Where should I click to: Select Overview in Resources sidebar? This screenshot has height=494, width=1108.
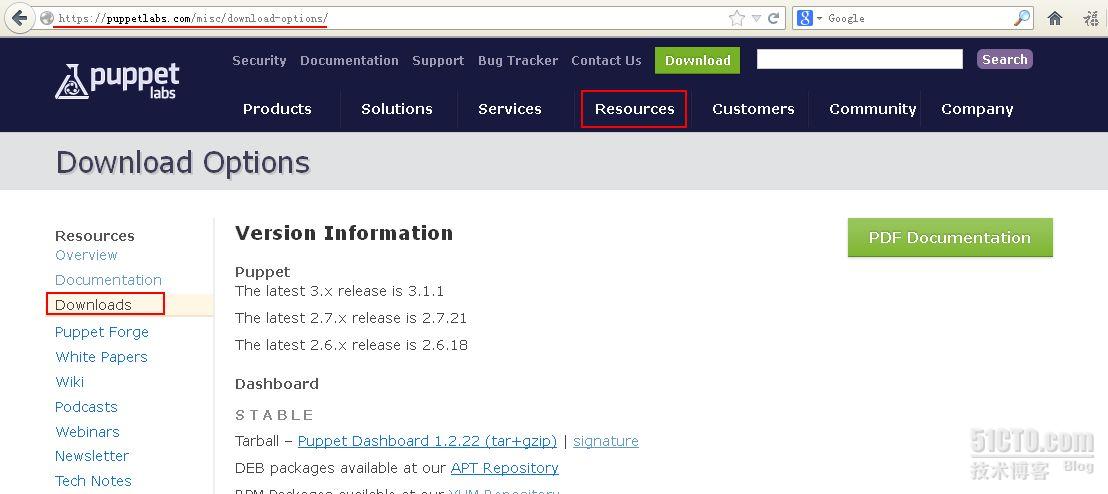86,255
